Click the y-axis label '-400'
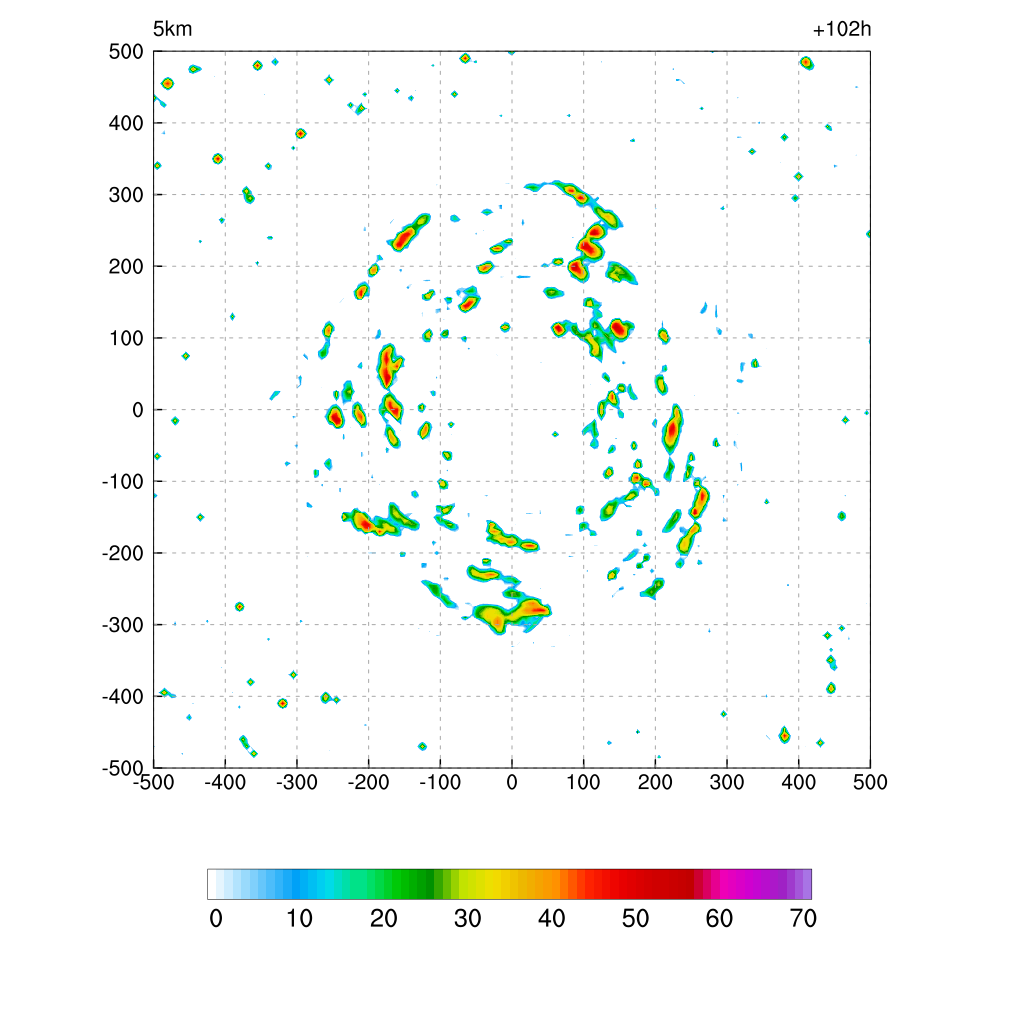 click(x=123, y=697)
